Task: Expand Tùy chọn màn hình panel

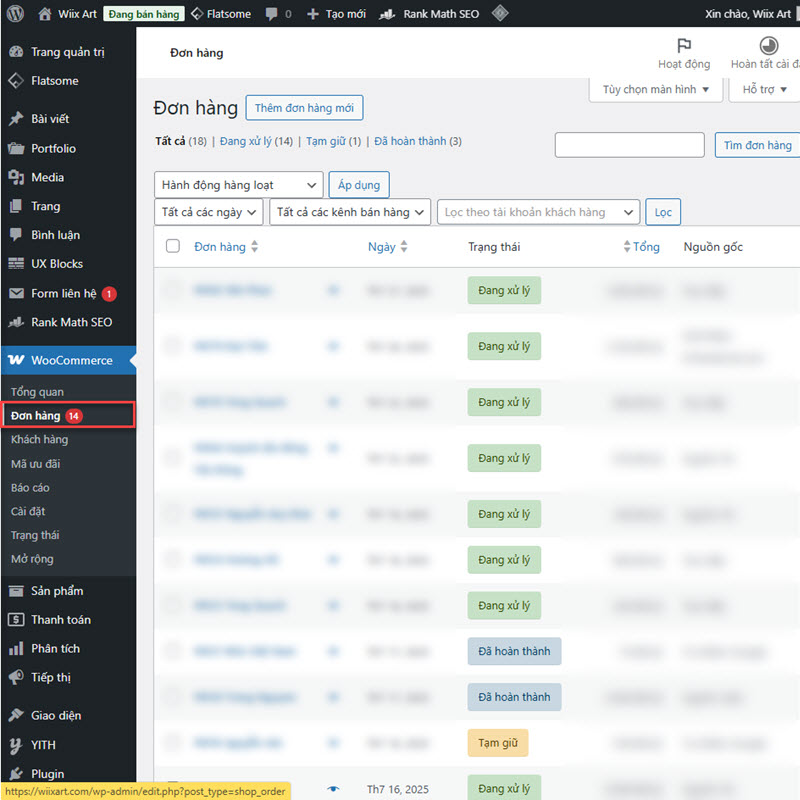Action: 656,90
